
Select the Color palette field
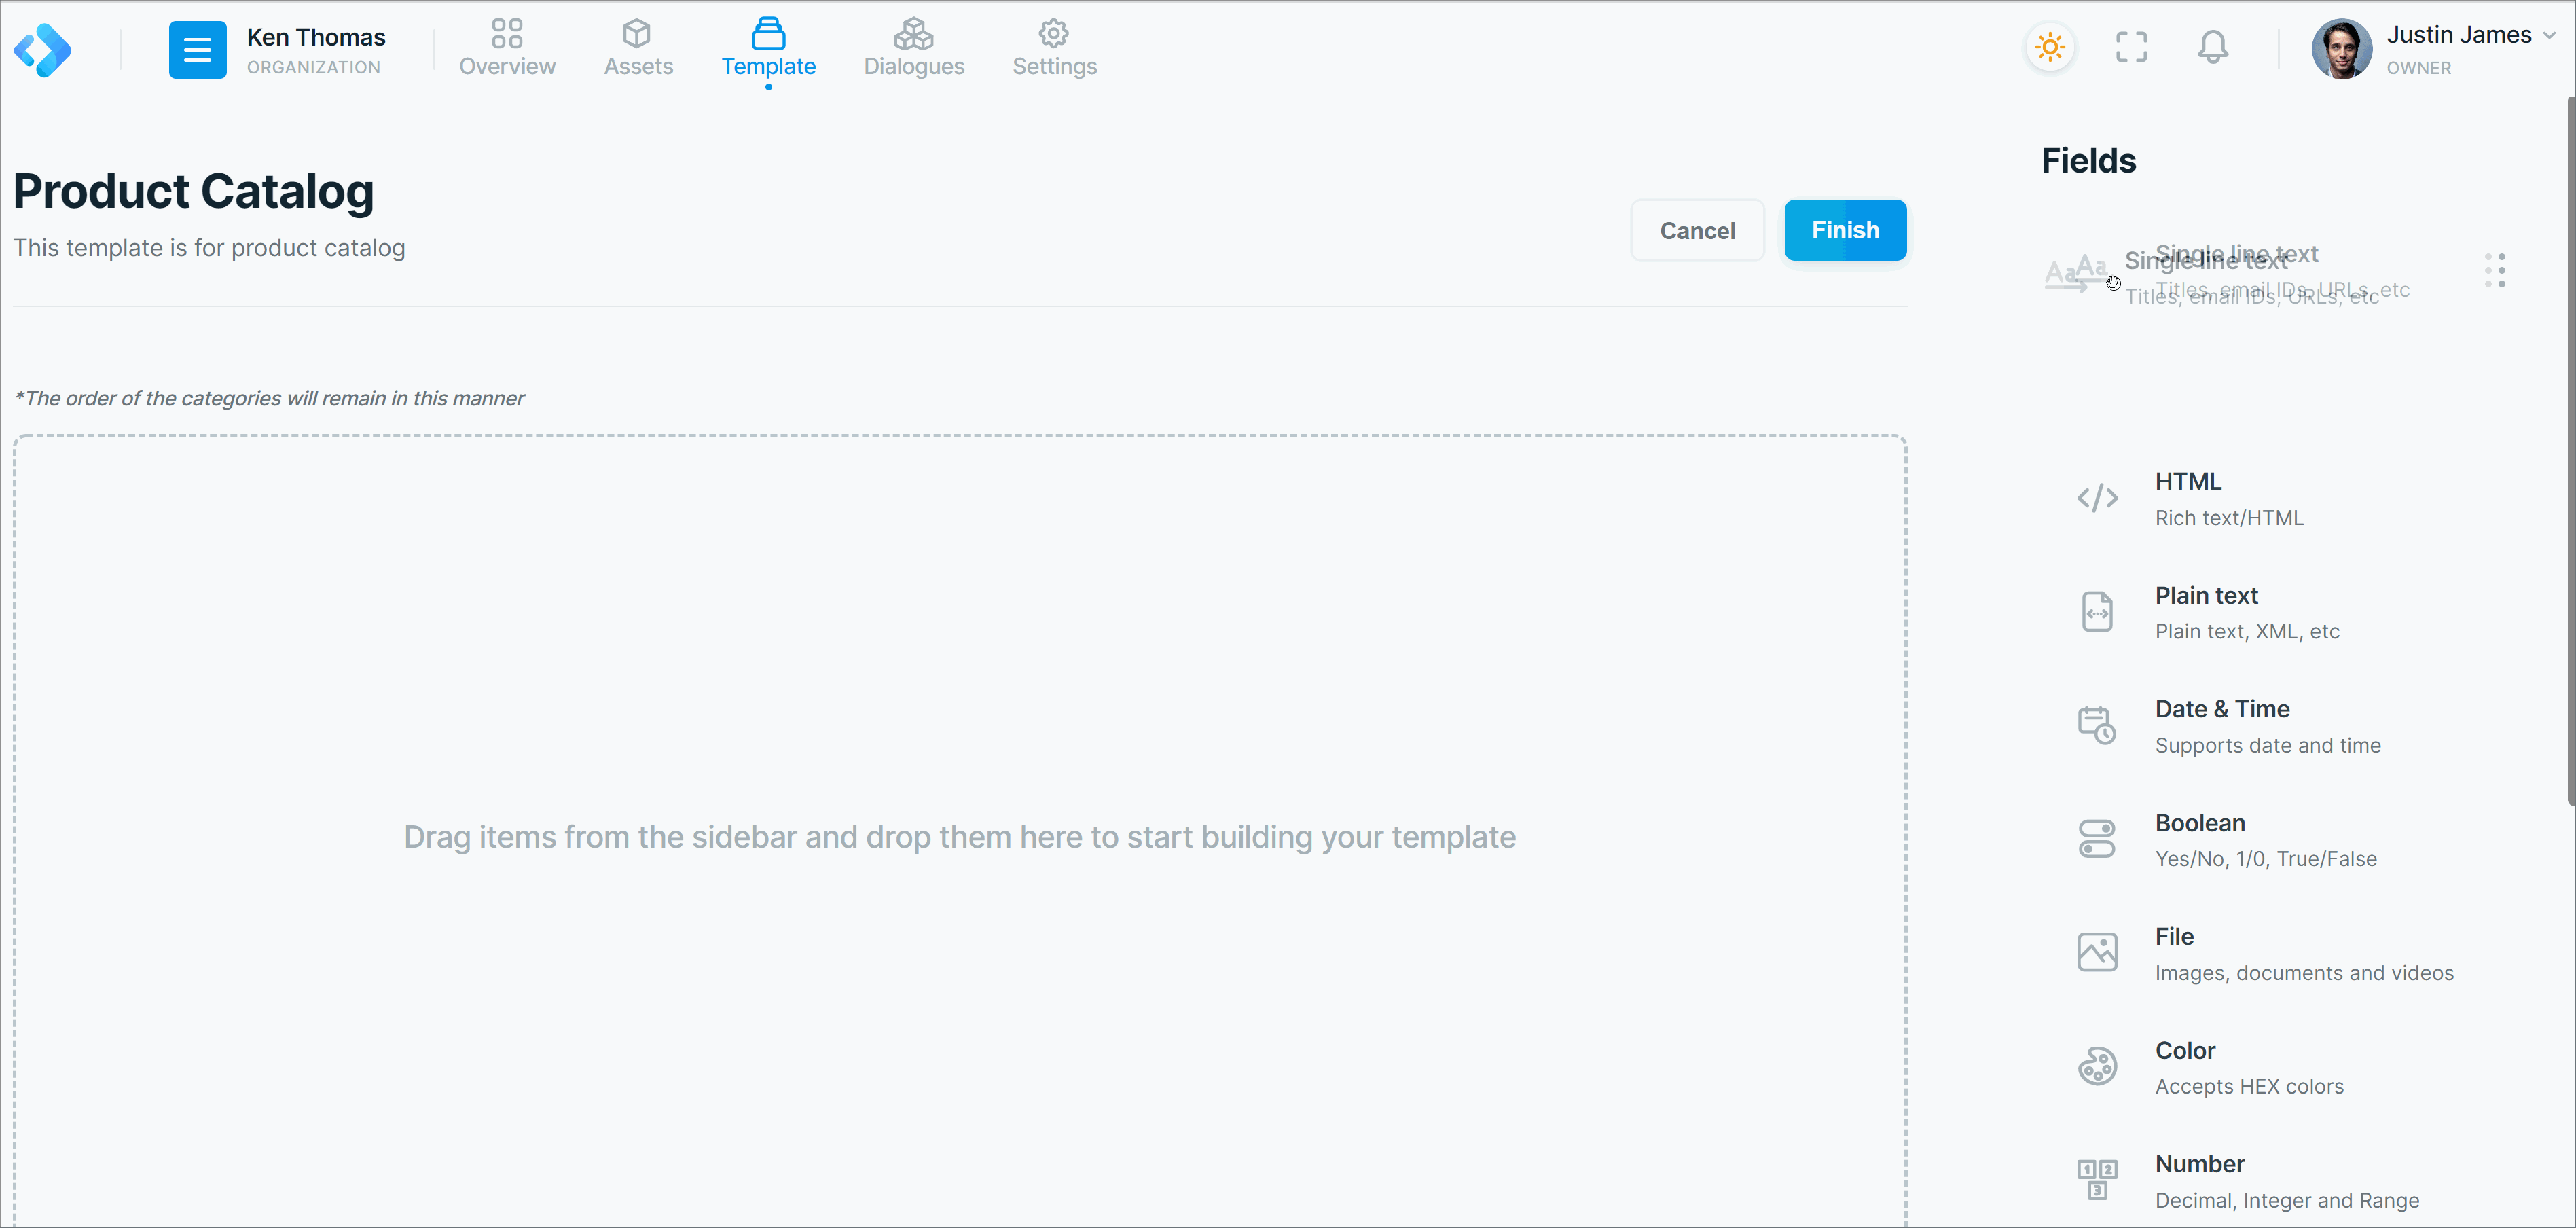click(x=2097, y=1067)
